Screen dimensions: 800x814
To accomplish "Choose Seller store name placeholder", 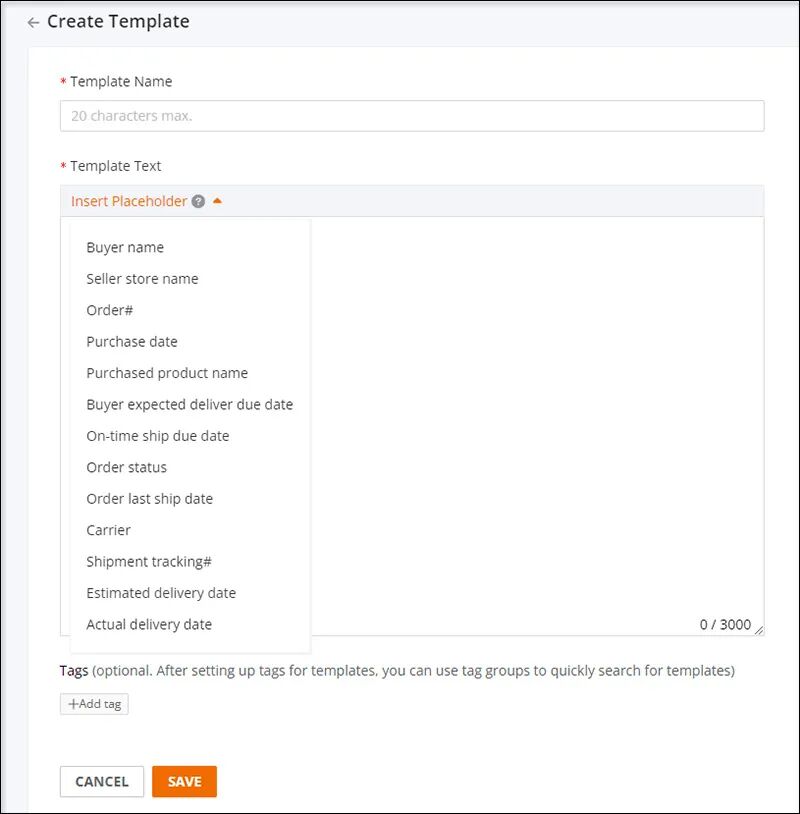I will [x=142, y=279].
